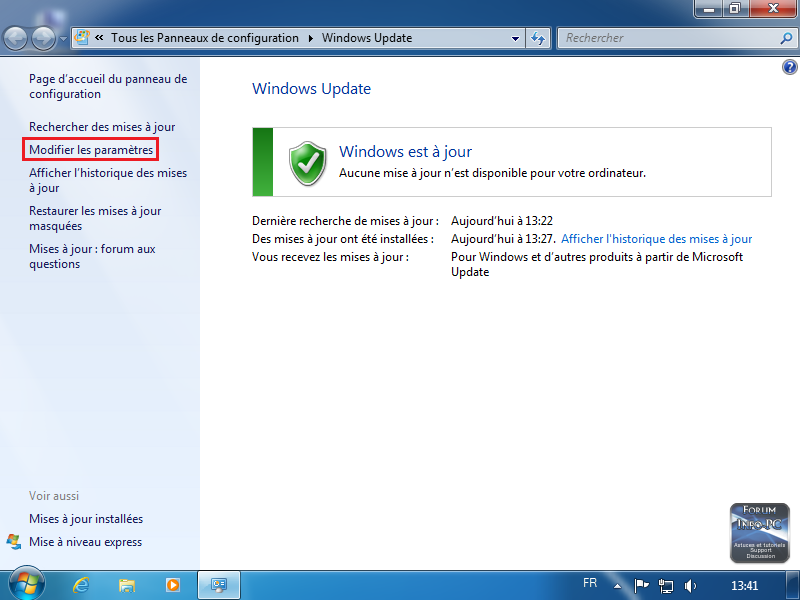
Task: Show hidden tray icons arrow
Action: [617, 586]
